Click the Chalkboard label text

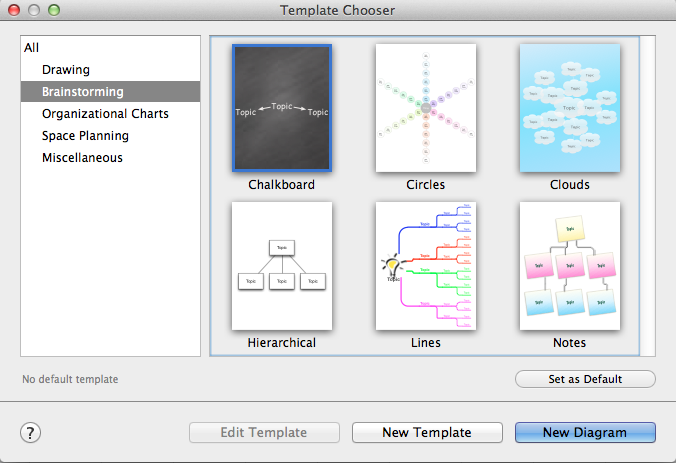point(282,185)
